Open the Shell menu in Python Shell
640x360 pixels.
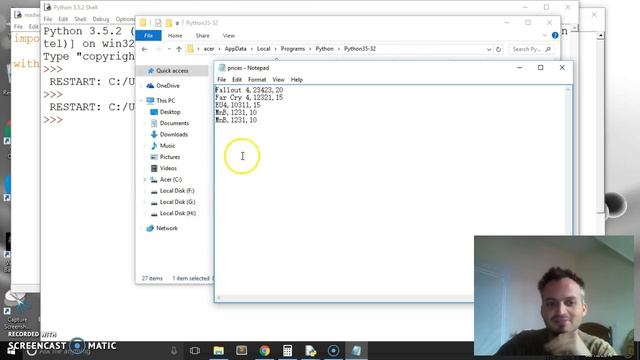(x=80, y=19)
